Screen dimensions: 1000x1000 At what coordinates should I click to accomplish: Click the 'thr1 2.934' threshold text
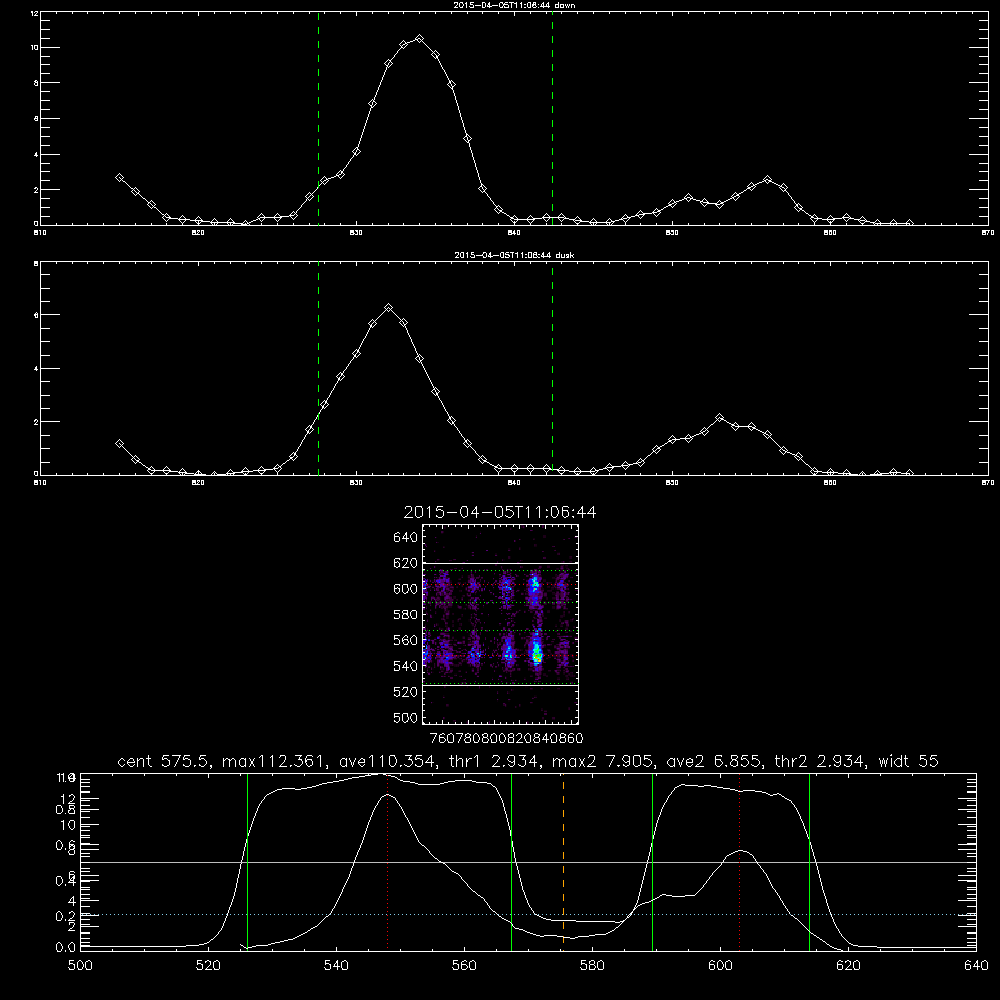[x=496, y=761]
